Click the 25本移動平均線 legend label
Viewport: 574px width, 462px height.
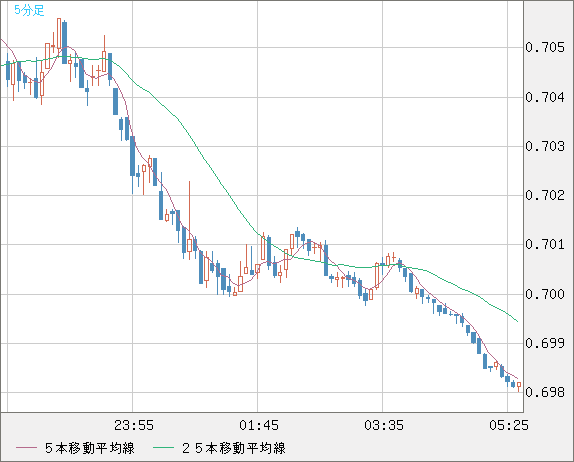coord(234,448)
